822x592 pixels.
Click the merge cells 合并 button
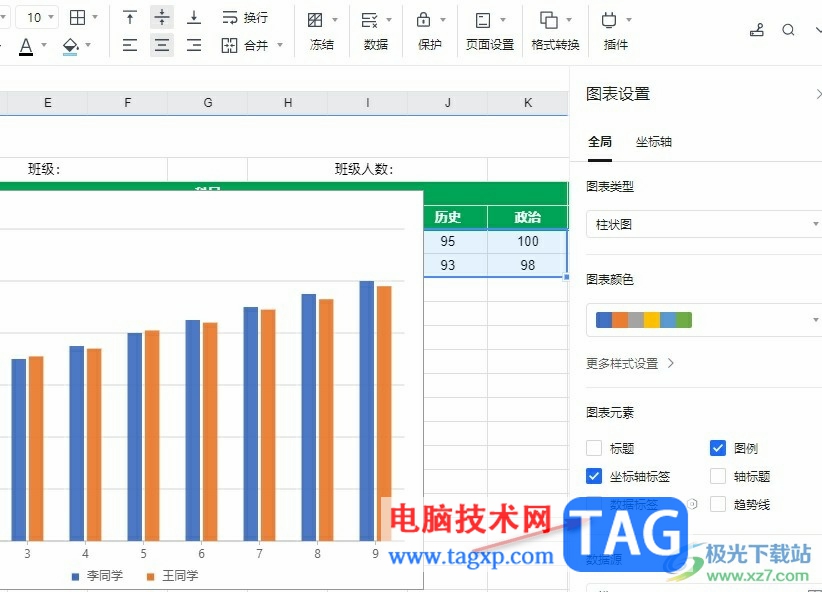(x=245, y=45)
